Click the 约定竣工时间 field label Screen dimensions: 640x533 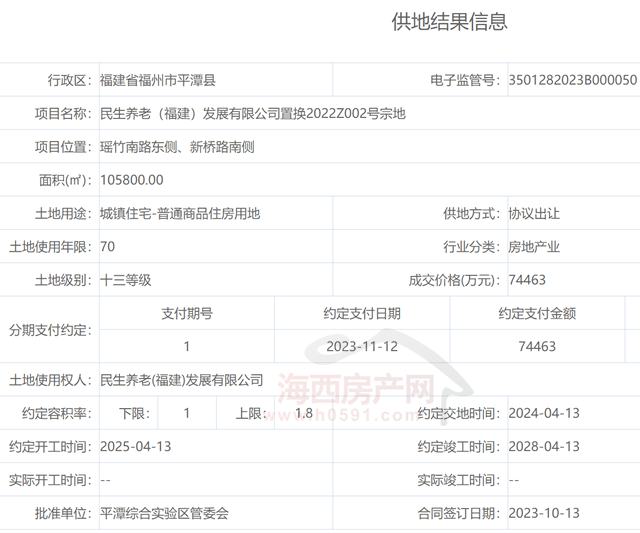pos(459,446)
